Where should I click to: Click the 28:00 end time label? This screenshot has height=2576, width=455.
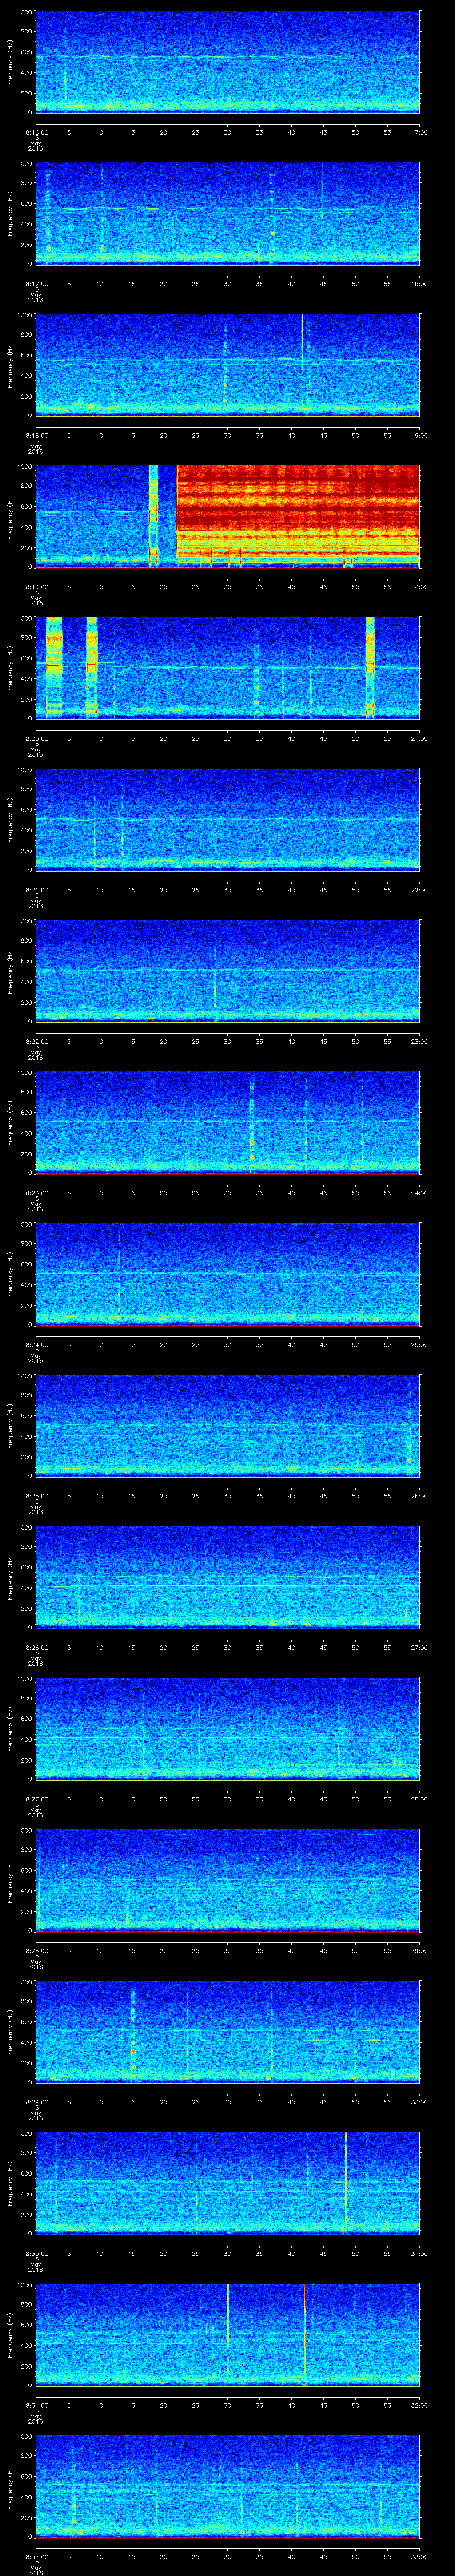pyautogui.click(x=420, y=1798)
